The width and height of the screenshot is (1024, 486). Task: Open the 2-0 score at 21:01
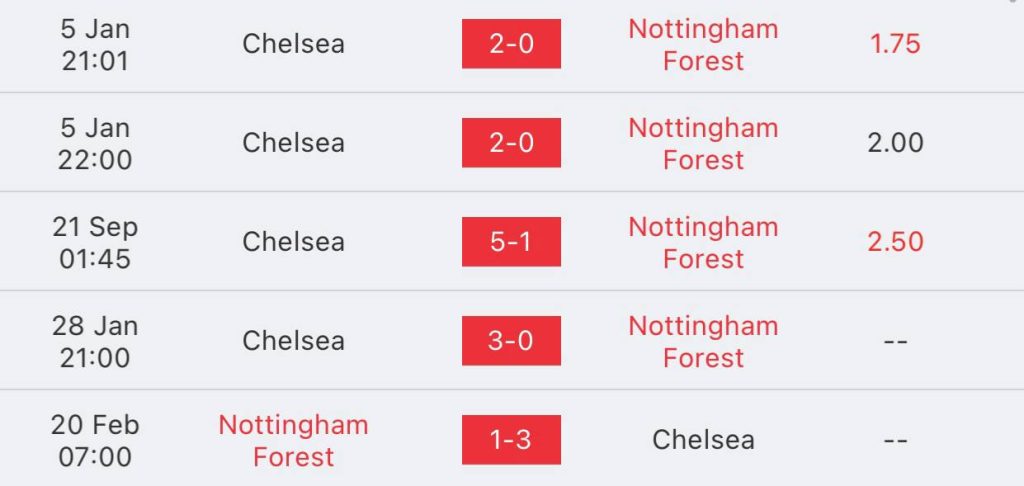511,44
